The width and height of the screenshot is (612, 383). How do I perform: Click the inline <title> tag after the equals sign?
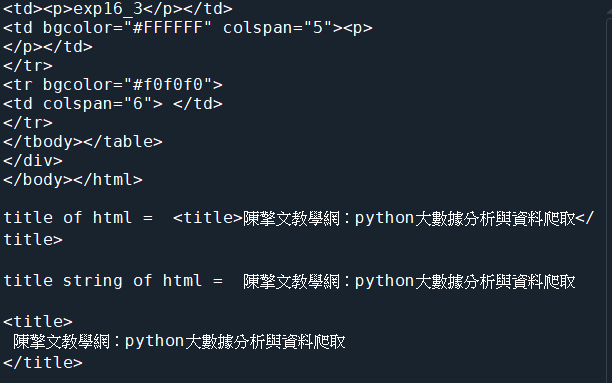[208, 218]
